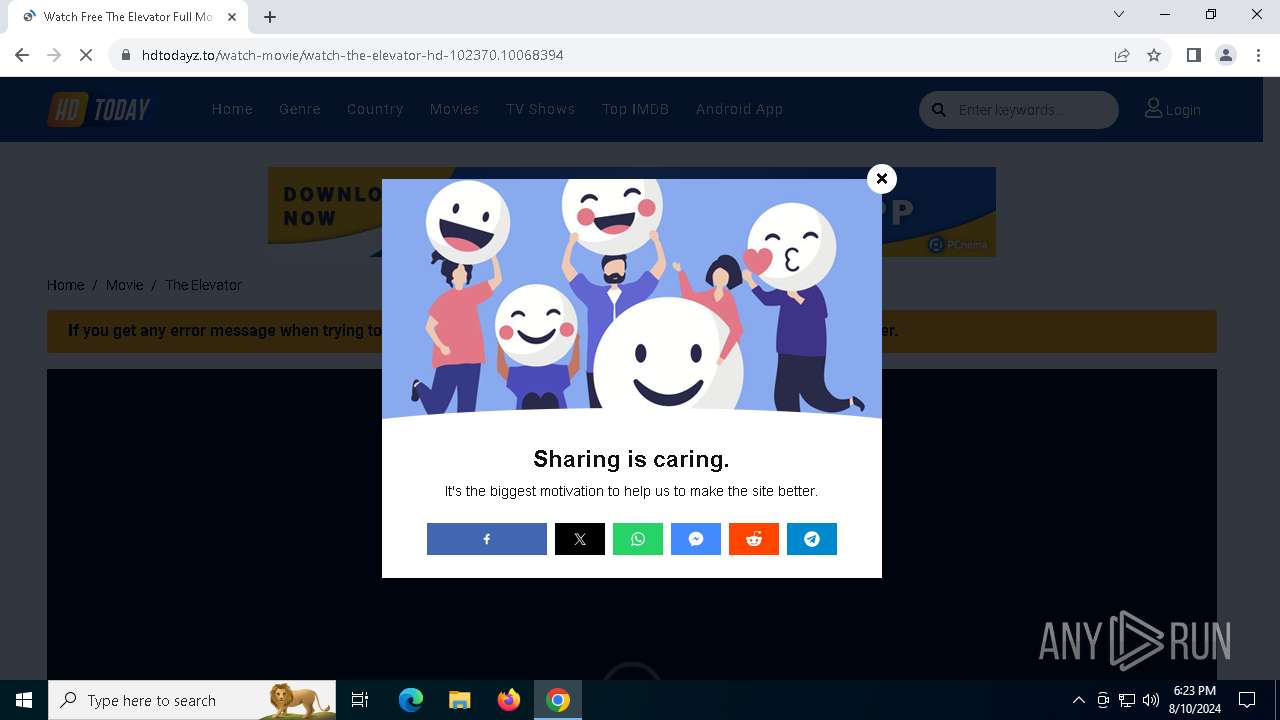The image size is (1280, 720).
Task: Select the Watch Free The Elevator tab
Action: click(x=128, y=17)
